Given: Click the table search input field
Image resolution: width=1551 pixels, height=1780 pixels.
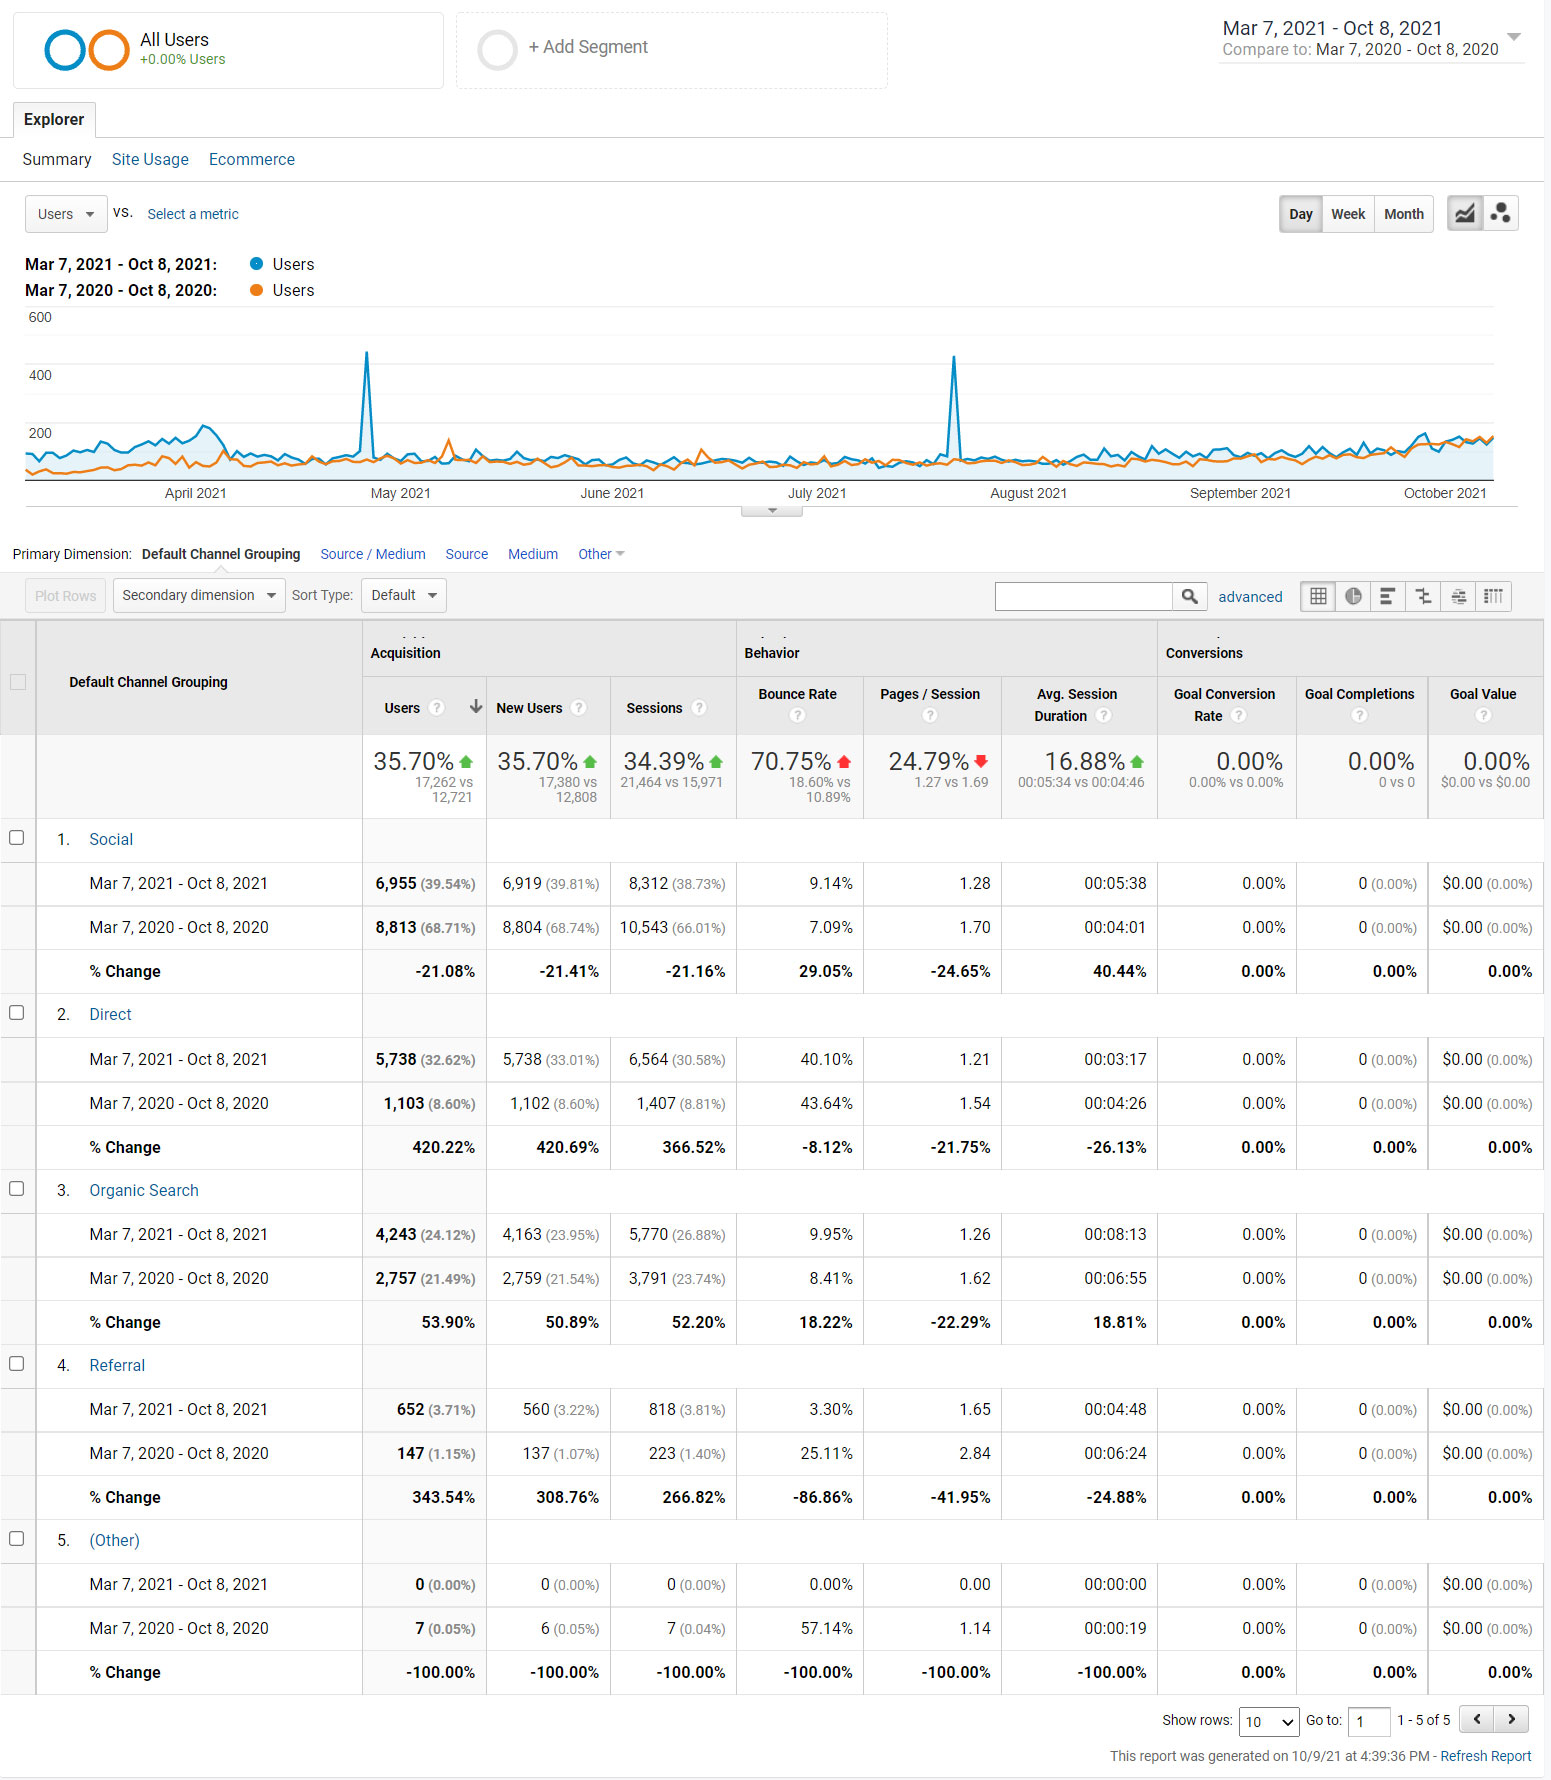Looking at the screenshot, I should (x=1084, y=597).
